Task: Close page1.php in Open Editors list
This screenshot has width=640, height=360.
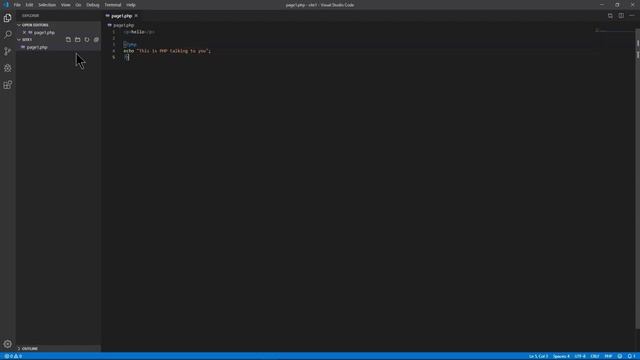Action: (24, 32)
